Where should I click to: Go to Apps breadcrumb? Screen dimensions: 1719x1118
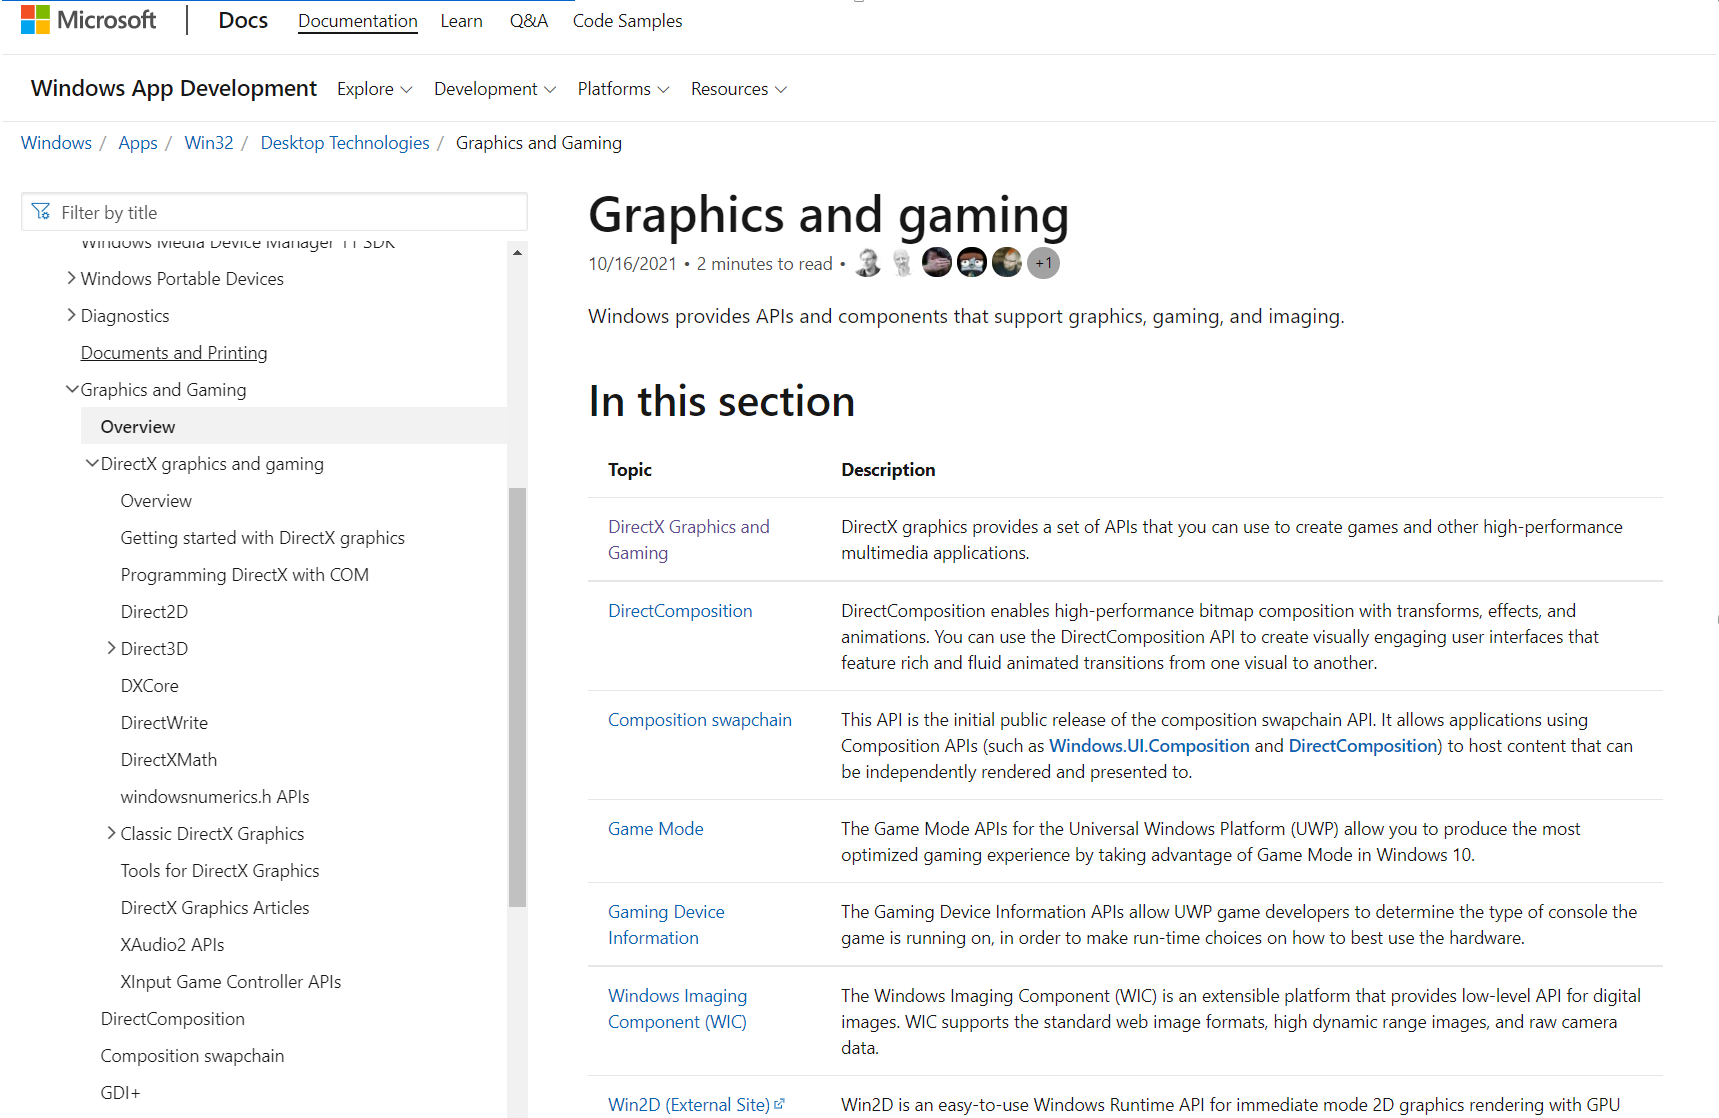pos(138,143)
